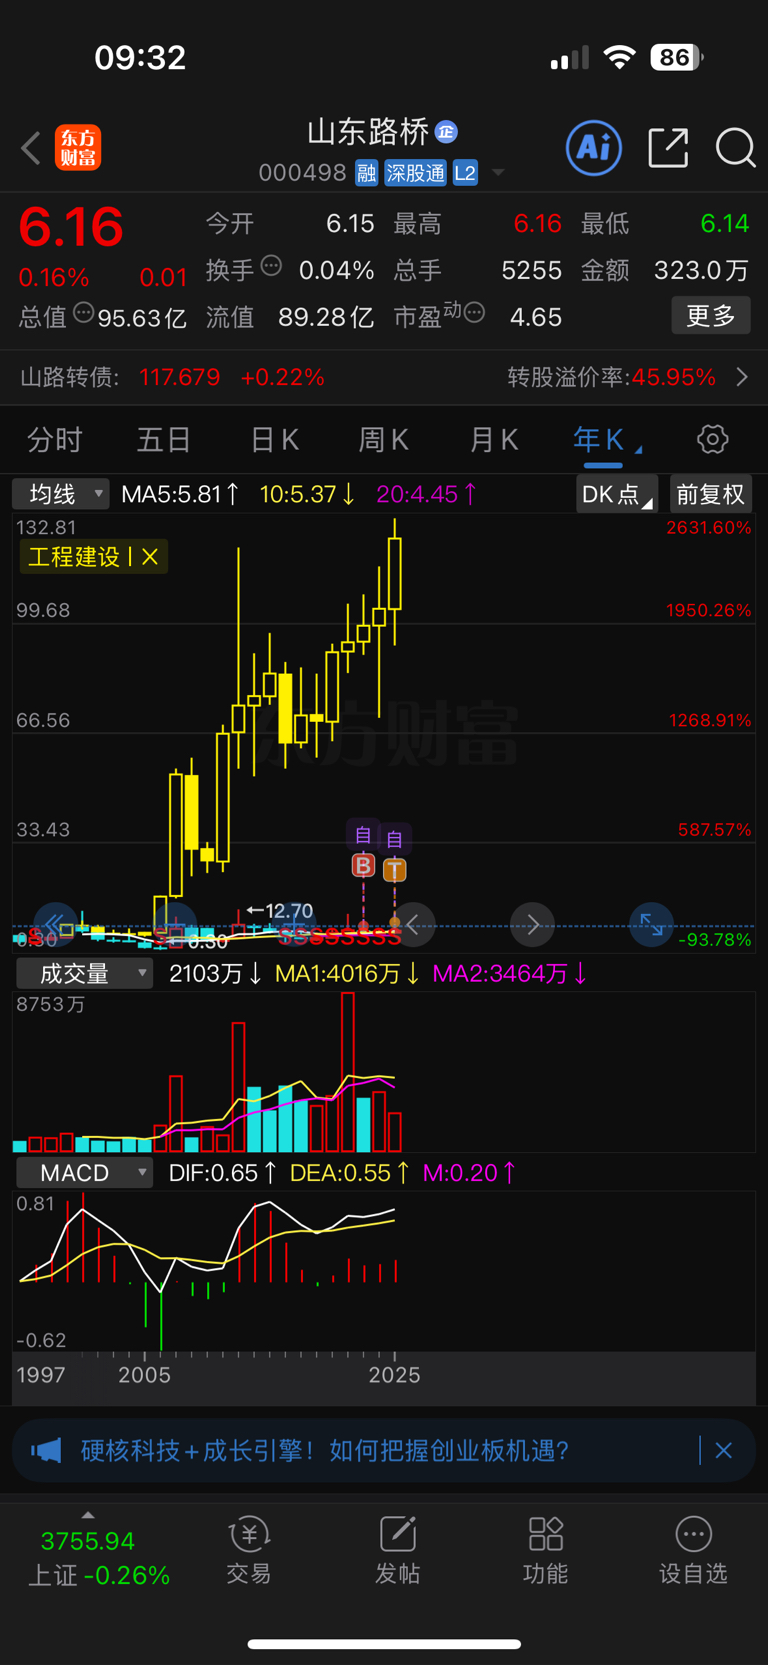Tap the 工程建设 sector label
Image resolution: width=769 pixels, height=1665 pixels.
click(73, 557)
